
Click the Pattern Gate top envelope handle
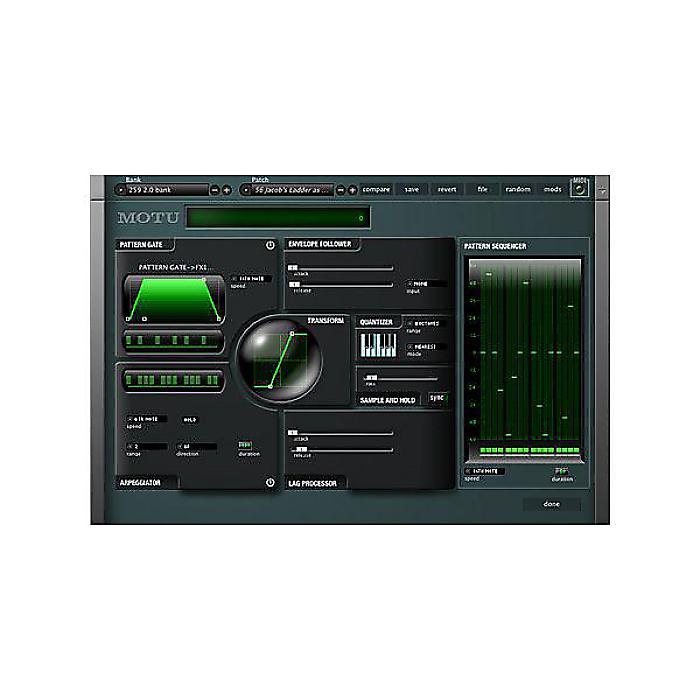(204, 279)
